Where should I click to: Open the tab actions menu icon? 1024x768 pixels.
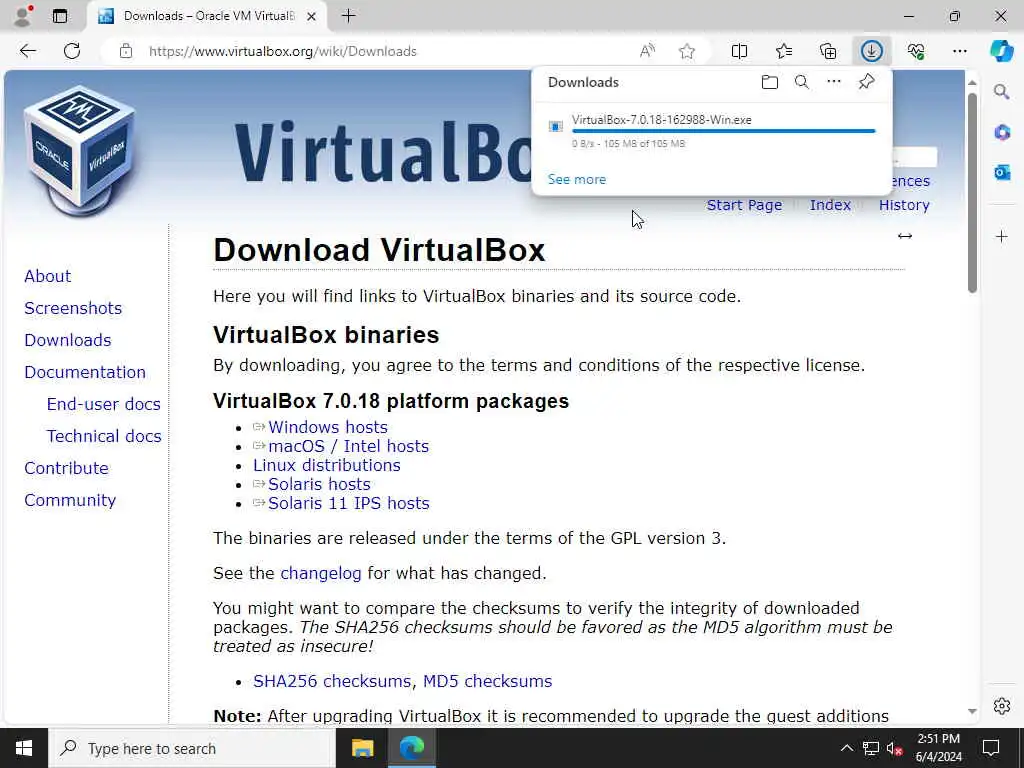coord(60,16)
